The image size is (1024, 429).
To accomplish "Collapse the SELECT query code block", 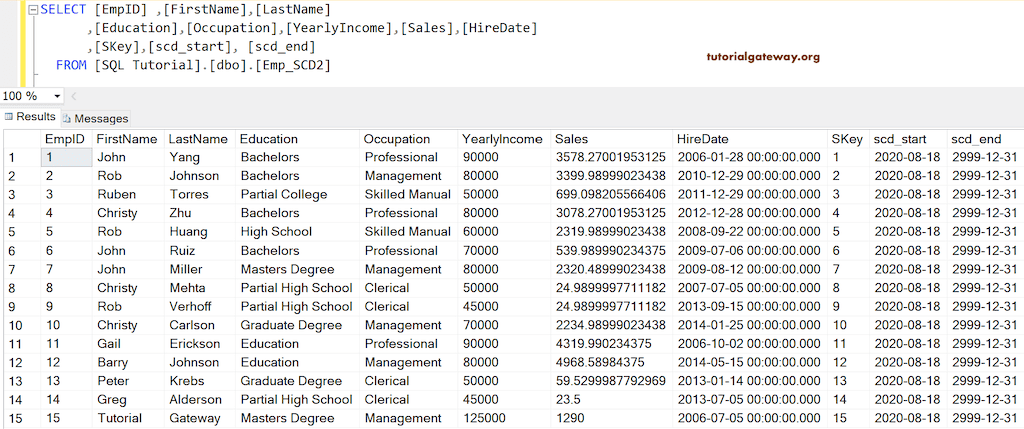I will [31, 9].
